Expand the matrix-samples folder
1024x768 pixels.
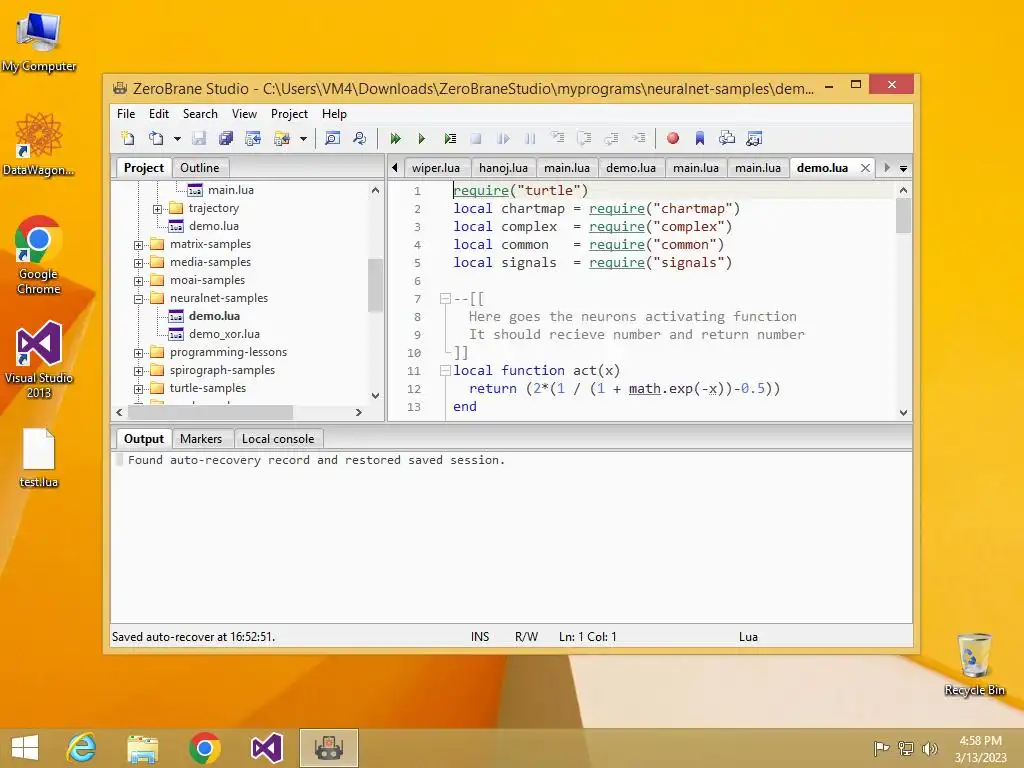[138, 245]
